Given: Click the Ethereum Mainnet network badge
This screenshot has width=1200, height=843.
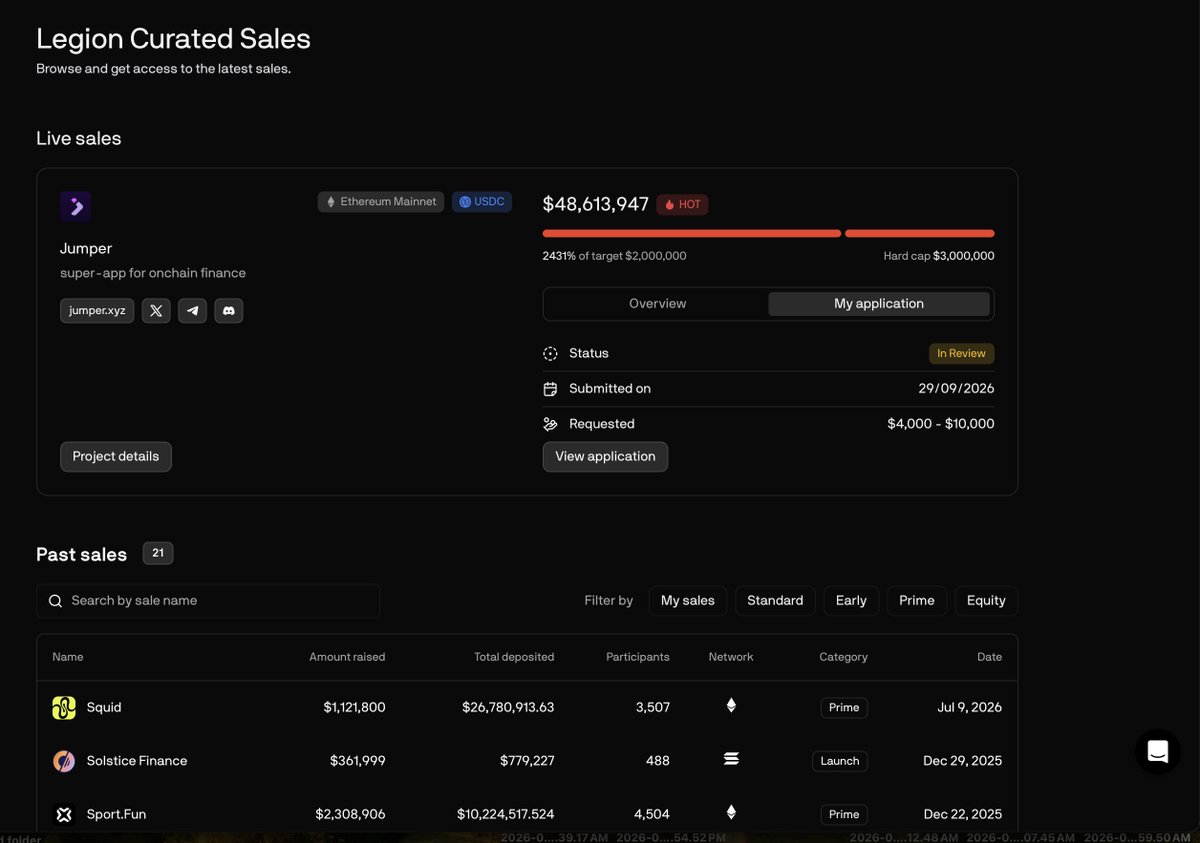Looking at the screenshot, I should [381, 202].
